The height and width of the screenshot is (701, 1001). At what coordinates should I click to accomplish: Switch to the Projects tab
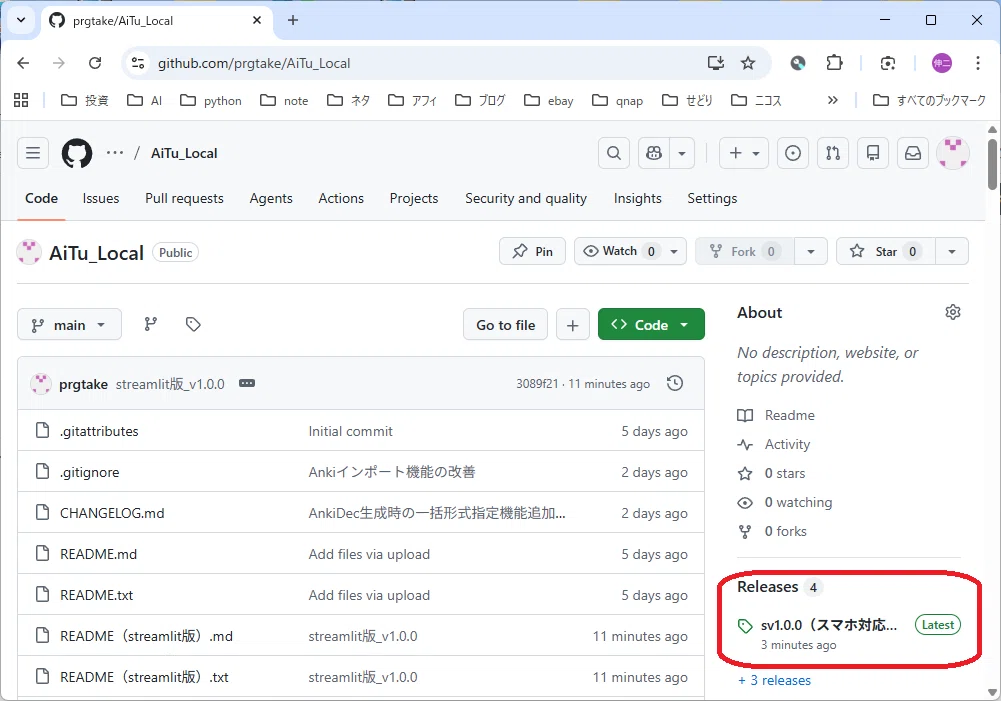414,199
